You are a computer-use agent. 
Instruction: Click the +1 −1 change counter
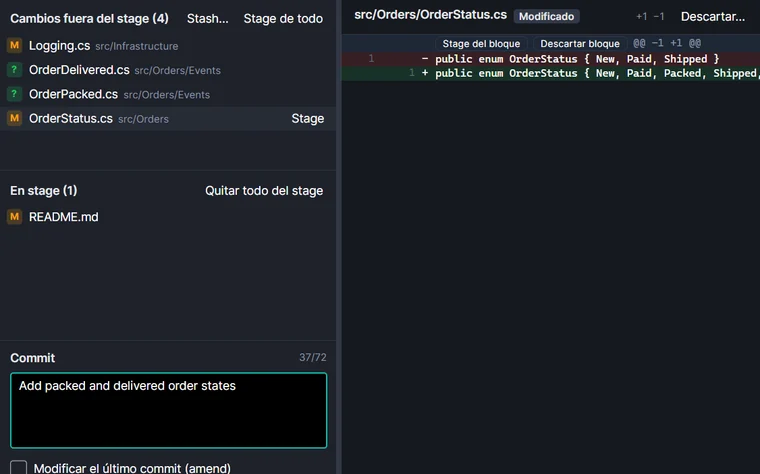(x=650, y=16)
